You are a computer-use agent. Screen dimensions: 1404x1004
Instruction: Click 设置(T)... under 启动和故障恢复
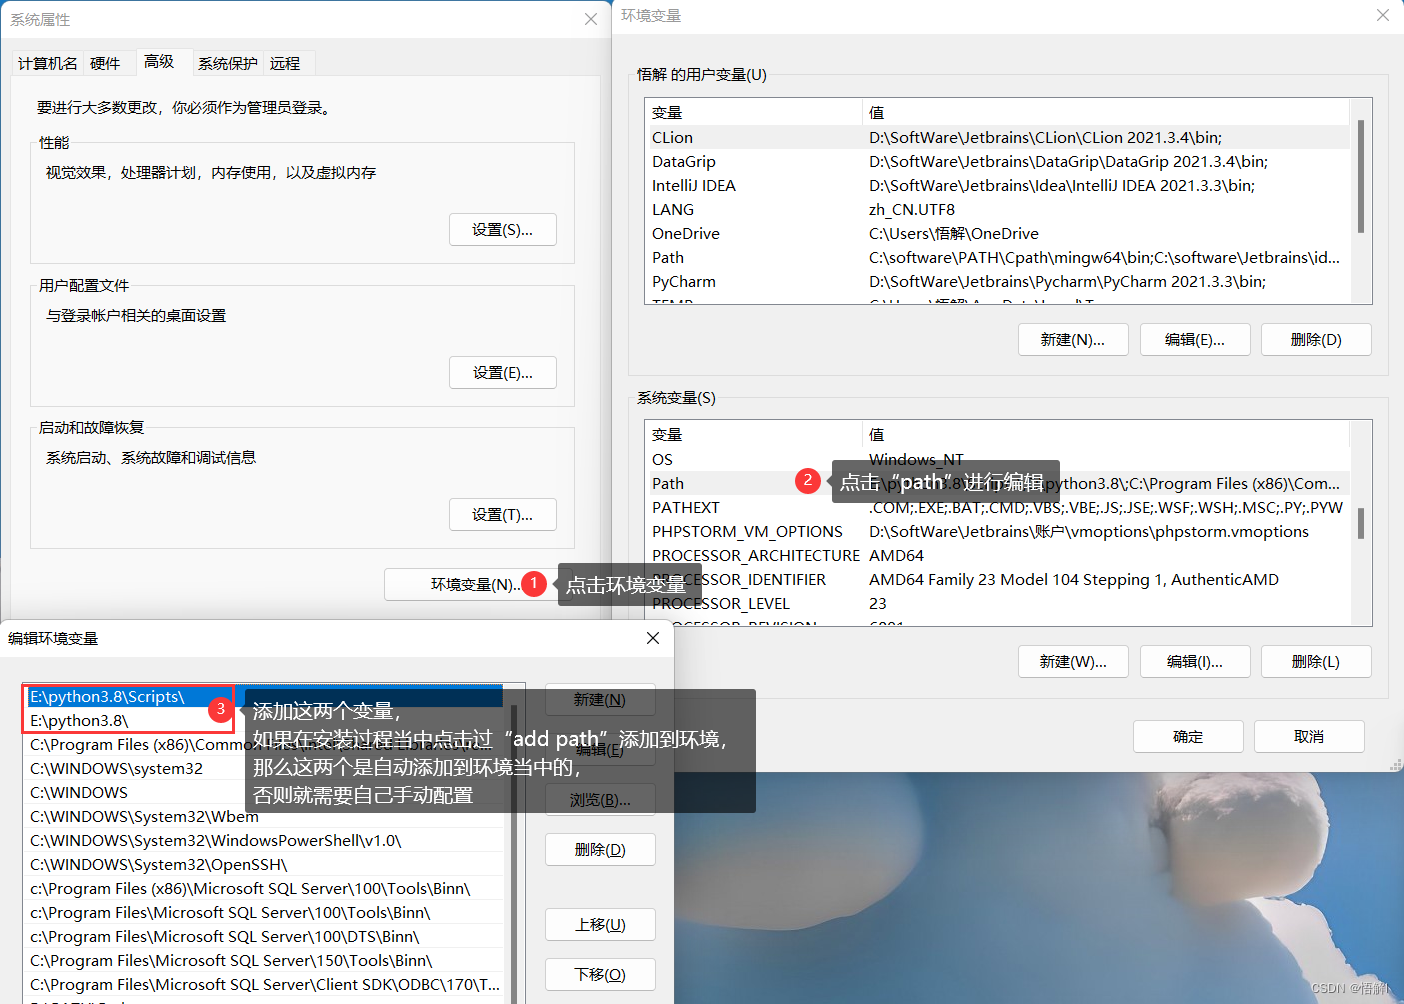point(503,515)
